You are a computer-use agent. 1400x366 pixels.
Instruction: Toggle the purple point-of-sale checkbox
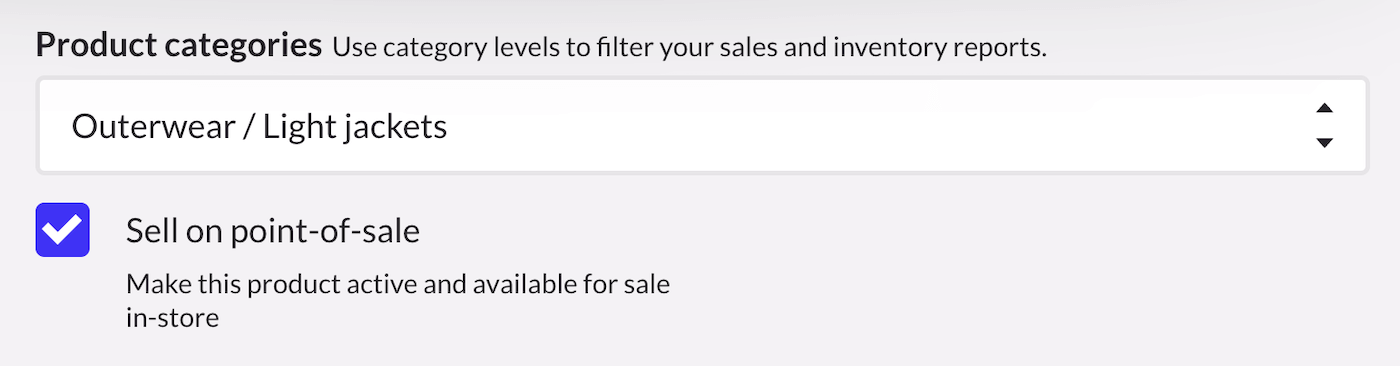point(63,230)
